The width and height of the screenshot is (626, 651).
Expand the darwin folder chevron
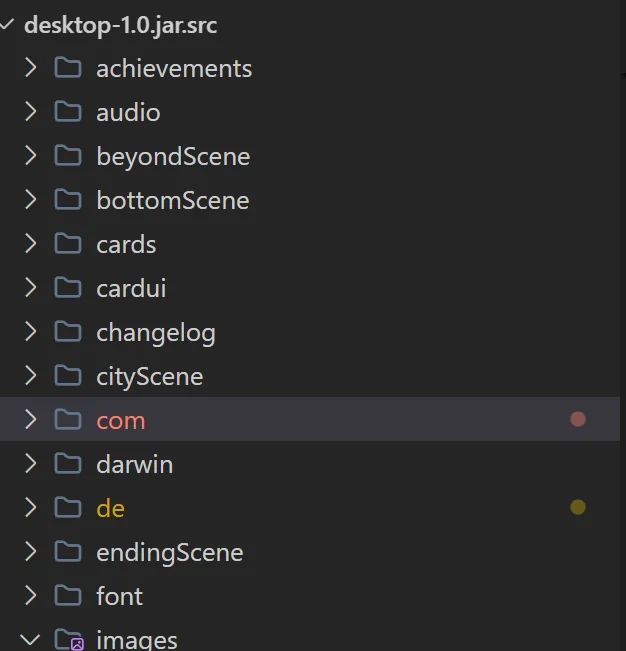coord(31,464)
